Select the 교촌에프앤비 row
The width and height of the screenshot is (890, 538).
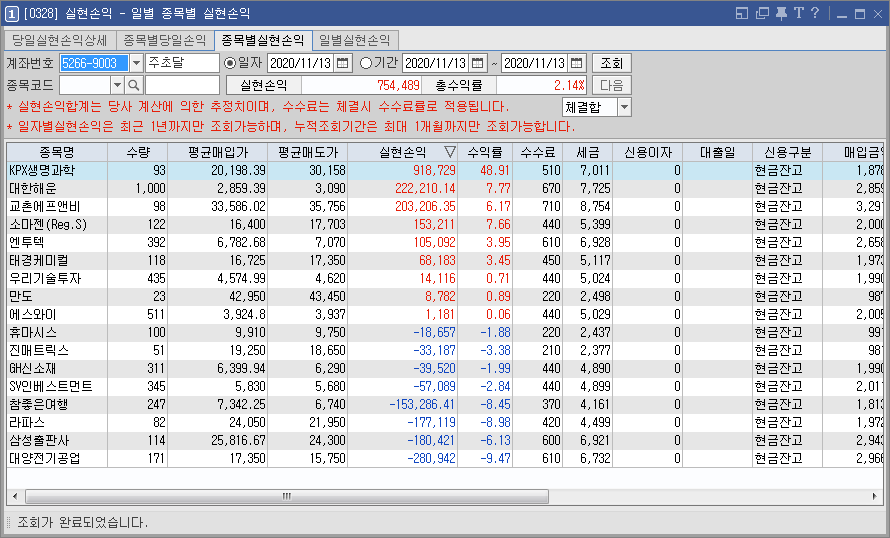[x=445, y=207]
